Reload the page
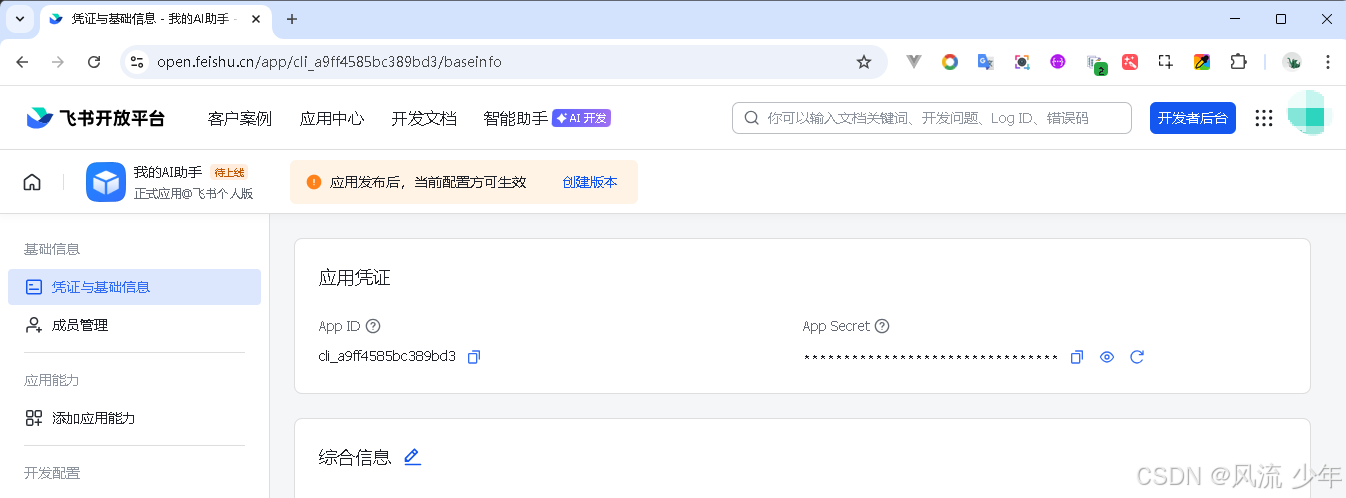The image size is (1346, 498). tap(94, 62)
